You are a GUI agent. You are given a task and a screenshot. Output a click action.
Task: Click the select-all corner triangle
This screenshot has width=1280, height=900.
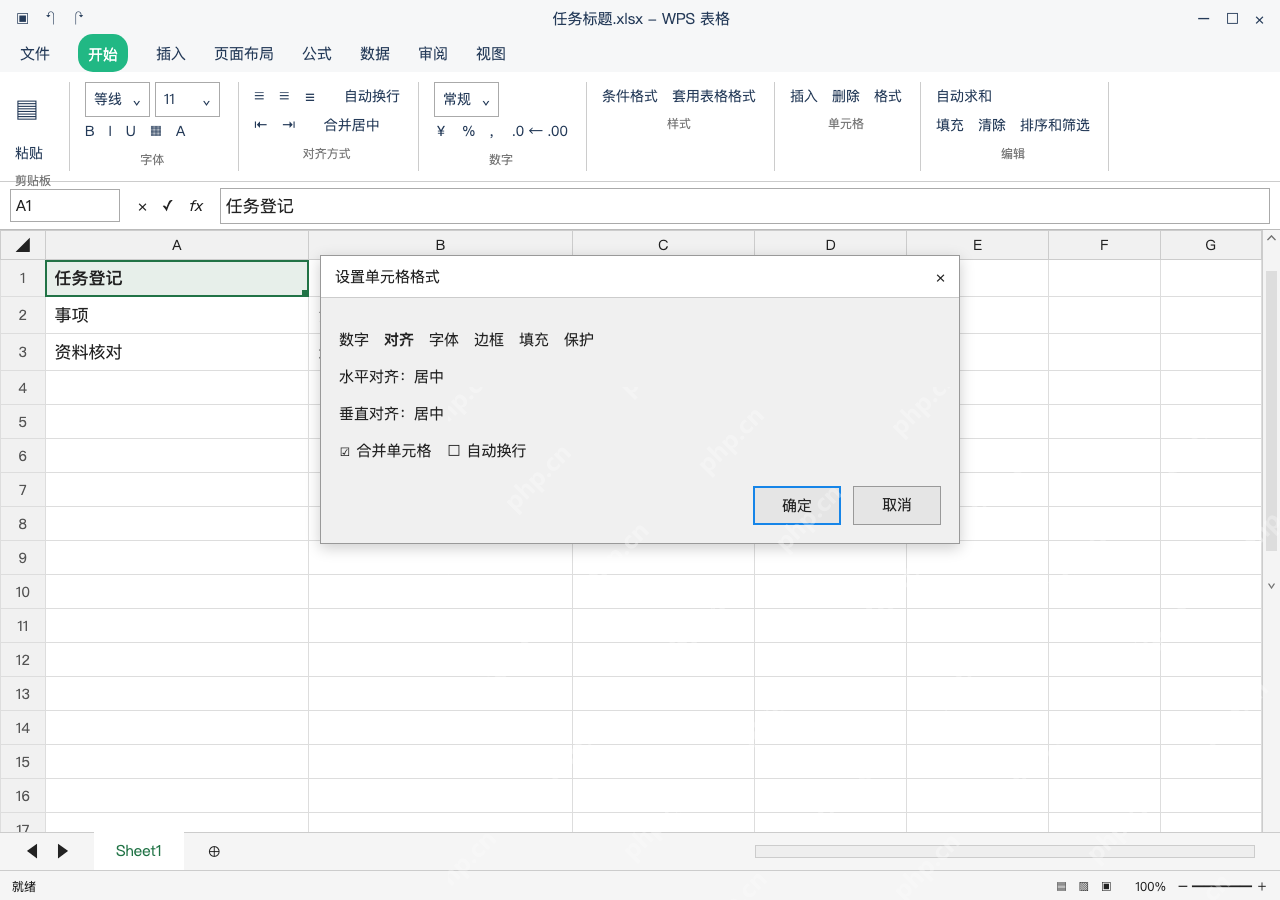click(x=23, y=245)
